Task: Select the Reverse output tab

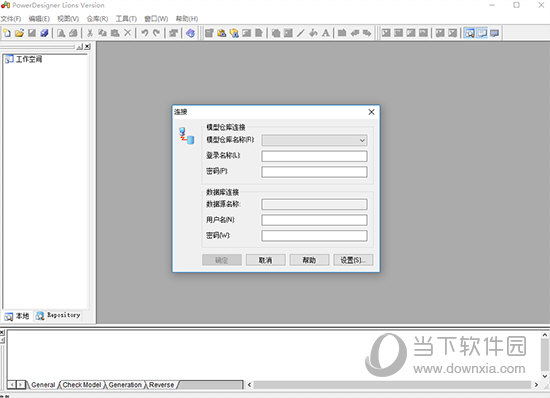Action: (161, 385)
